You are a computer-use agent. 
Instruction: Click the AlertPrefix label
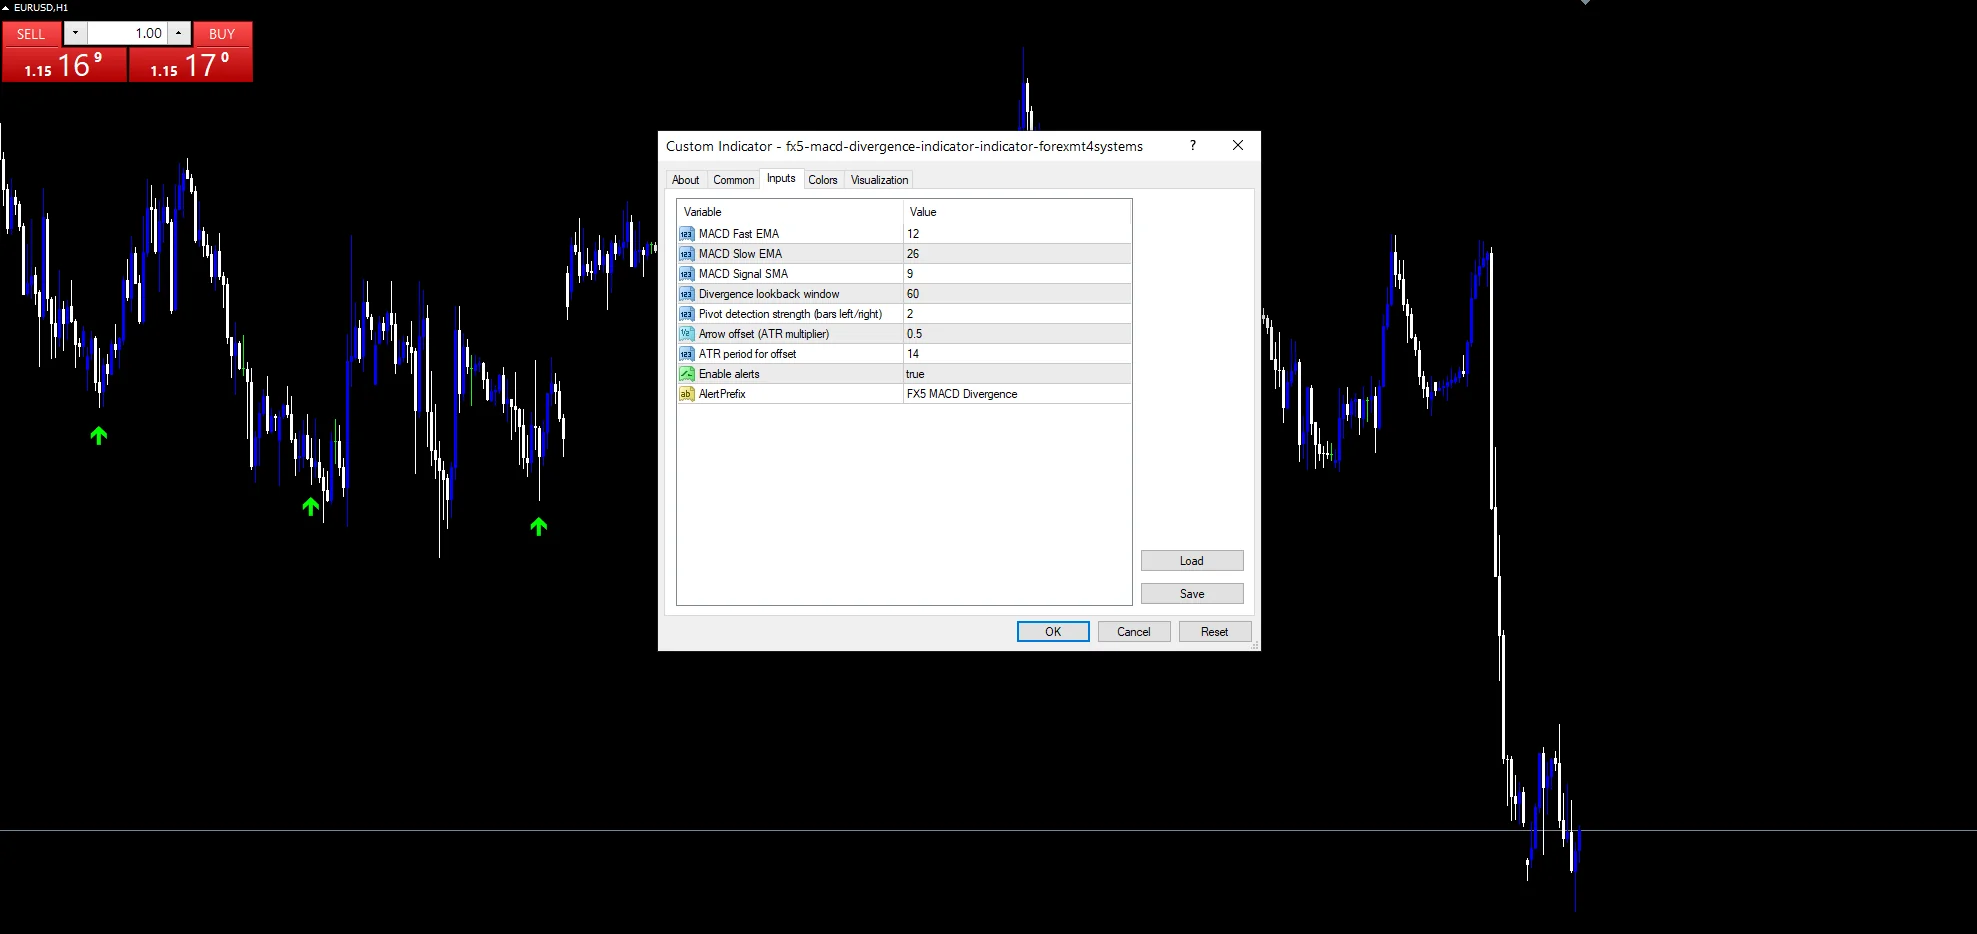[722, 394]
